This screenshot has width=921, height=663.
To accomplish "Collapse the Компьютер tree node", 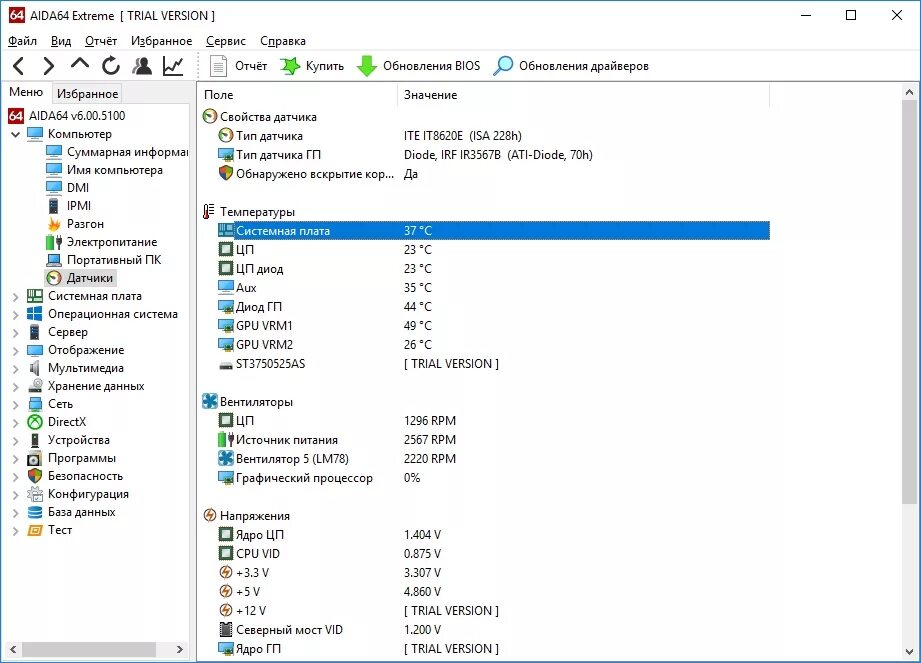I will tap(16, 134).
